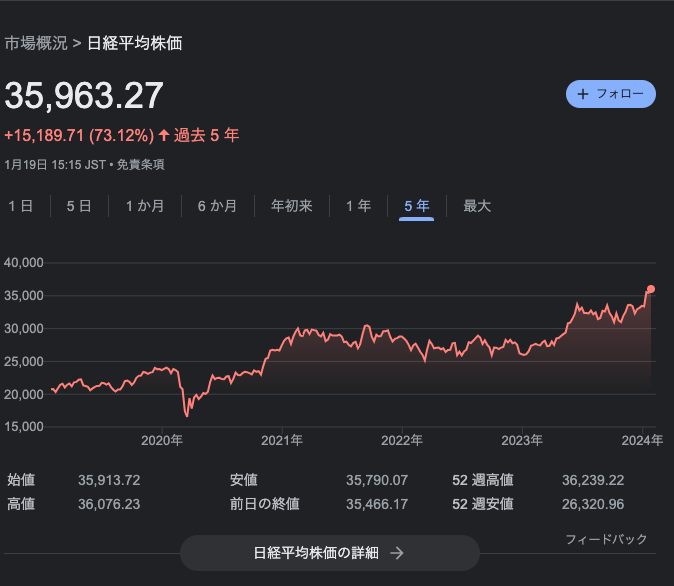Click the 始値 label
674x586 pixels.
point(21,480)
